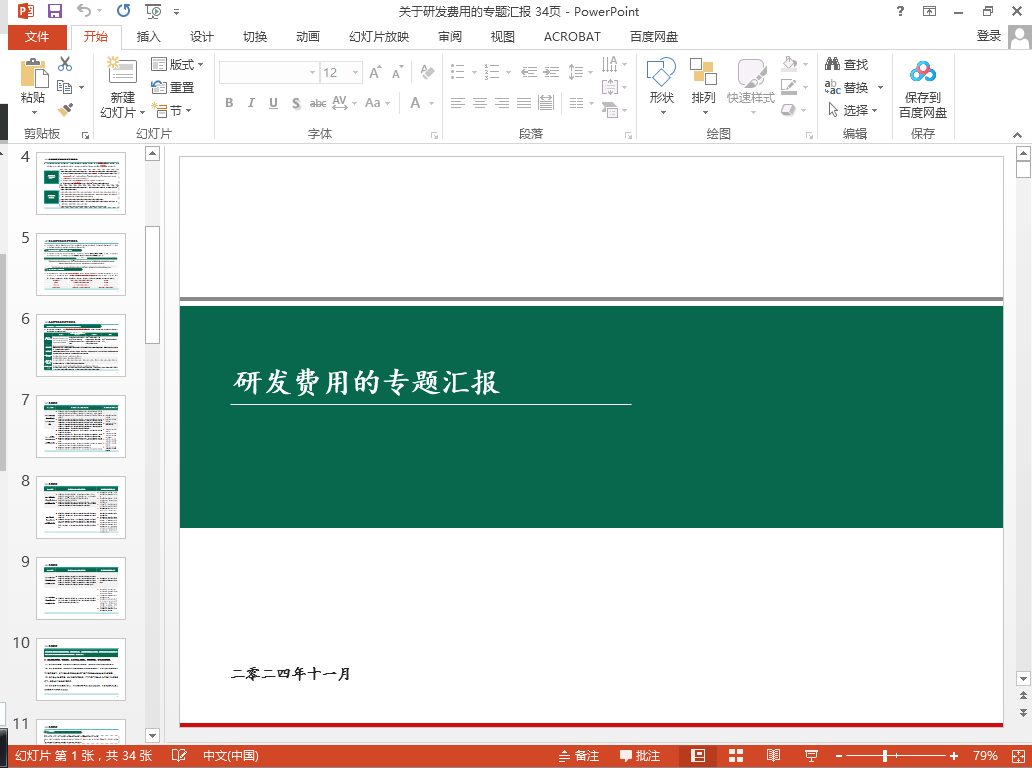Click the Shapes (形状) gallery icon
This screenshot has width=1032, height=768.
click(x=661, y=72)
